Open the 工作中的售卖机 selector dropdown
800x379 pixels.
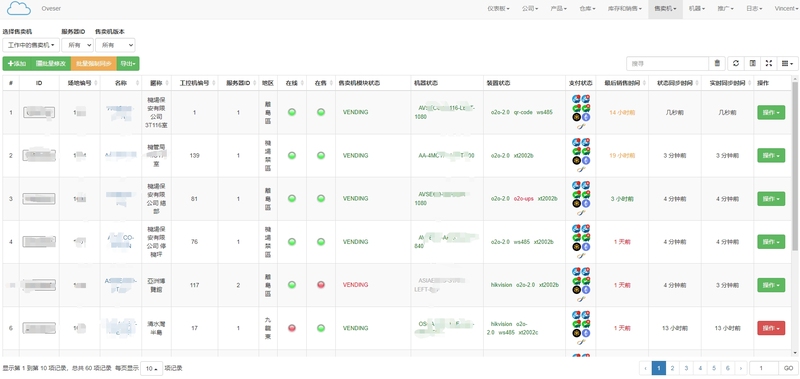click(x=31, y=45)
